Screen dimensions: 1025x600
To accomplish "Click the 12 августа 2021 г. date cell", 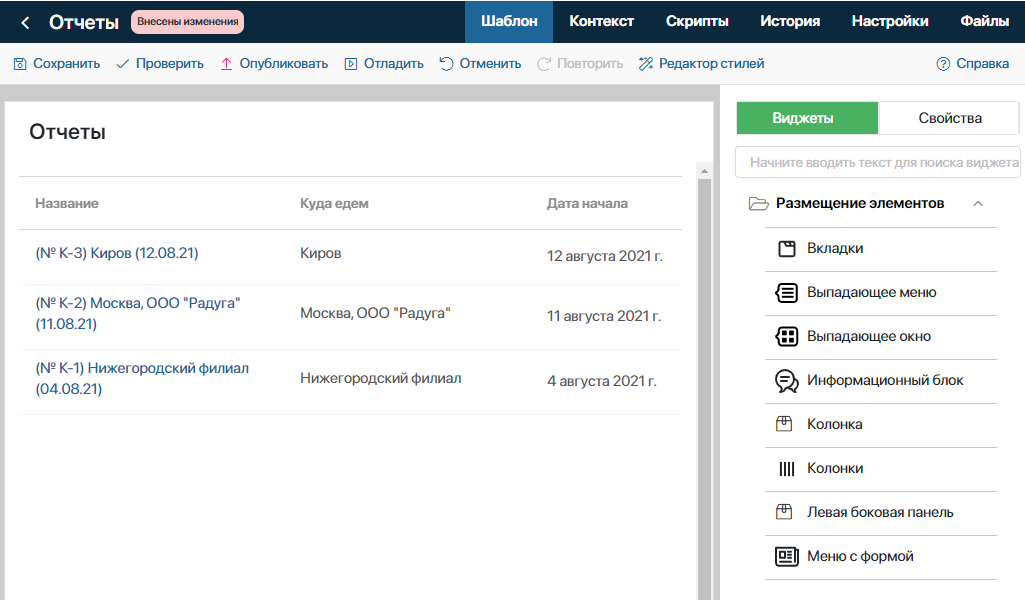I will click(605, 256).
